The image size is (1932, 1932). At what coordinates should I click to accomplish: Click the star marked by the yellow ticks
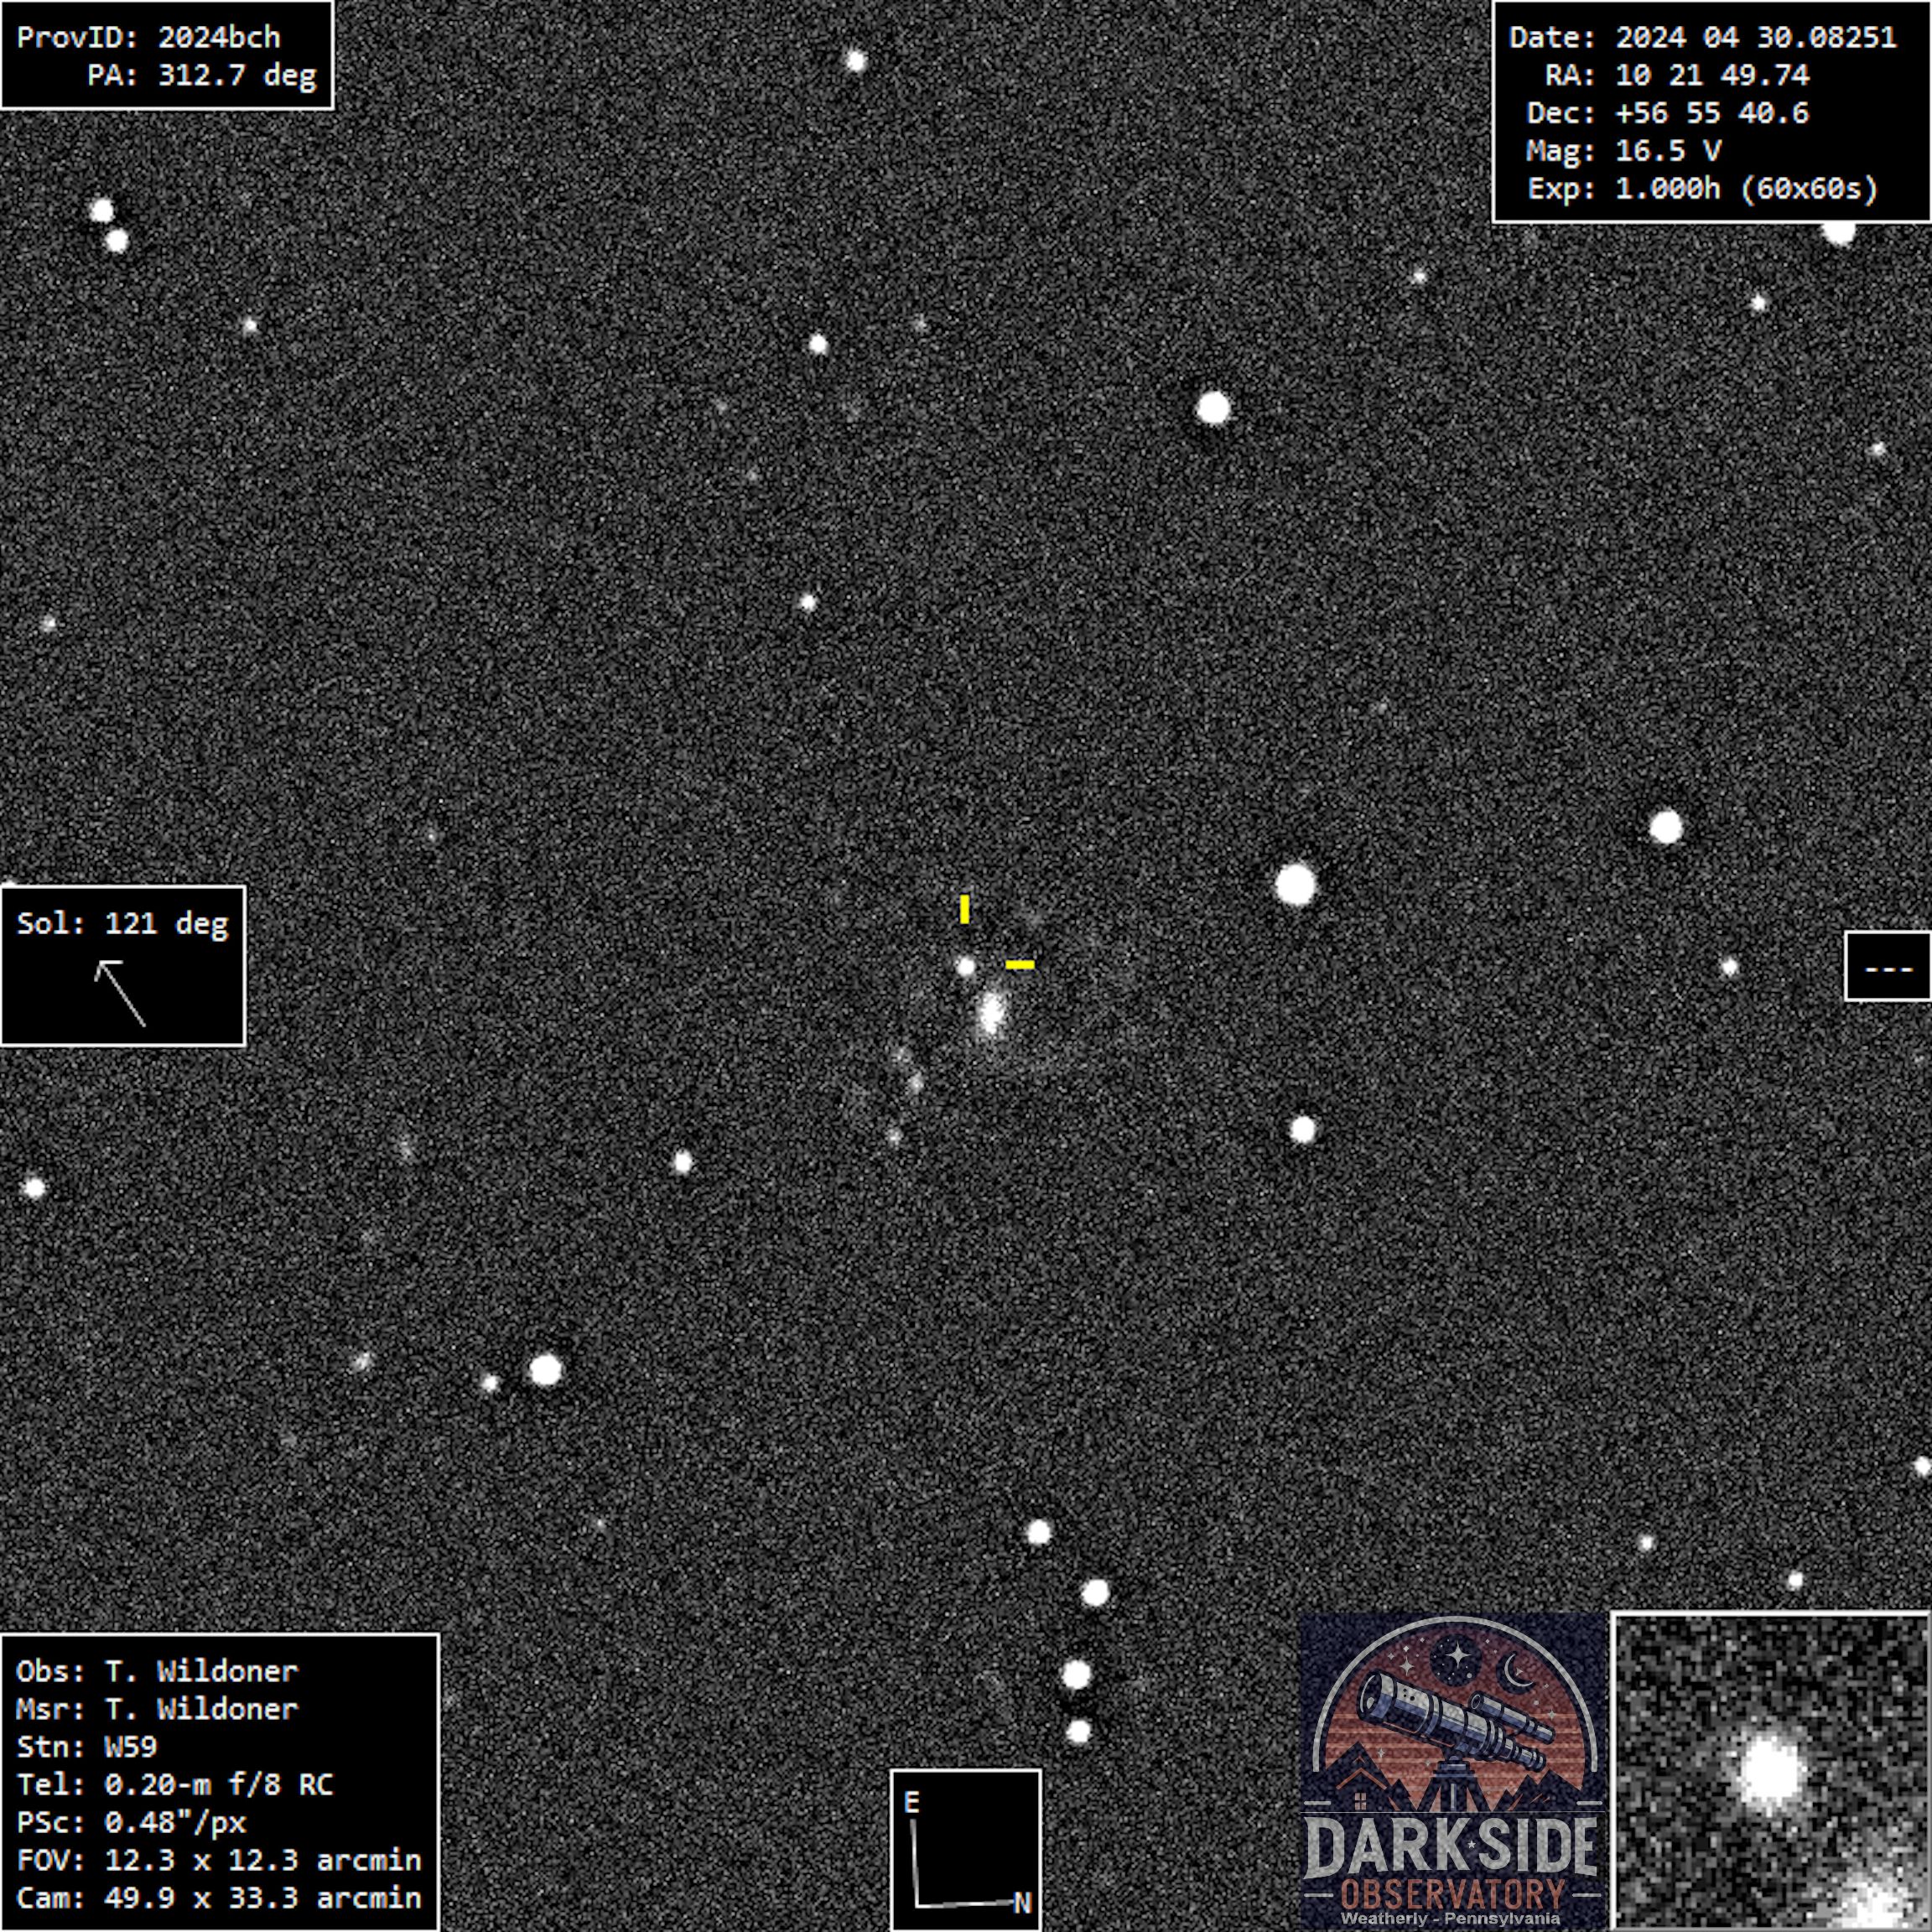coord(966,967)
